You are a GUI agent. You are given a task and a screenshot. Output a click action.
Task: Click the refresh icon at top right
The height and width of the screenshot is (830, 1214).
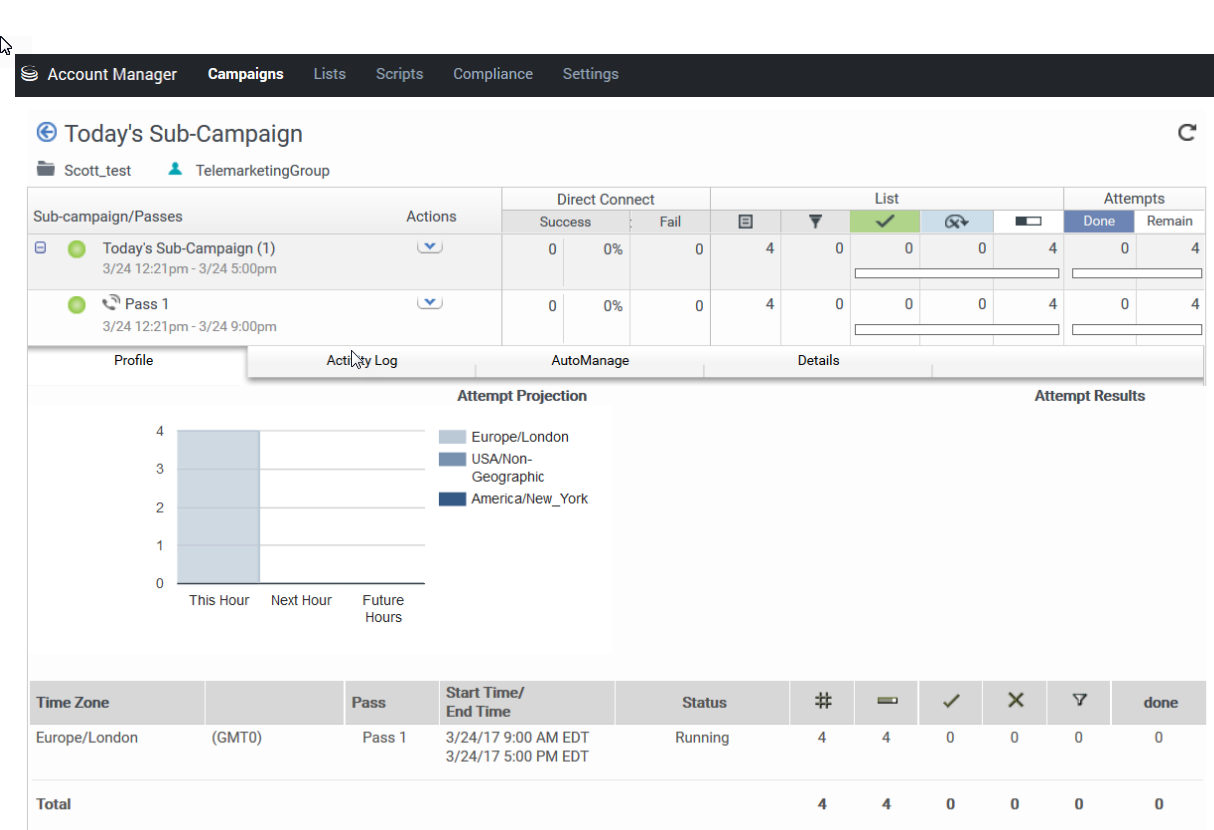(x=1187, y=132)
